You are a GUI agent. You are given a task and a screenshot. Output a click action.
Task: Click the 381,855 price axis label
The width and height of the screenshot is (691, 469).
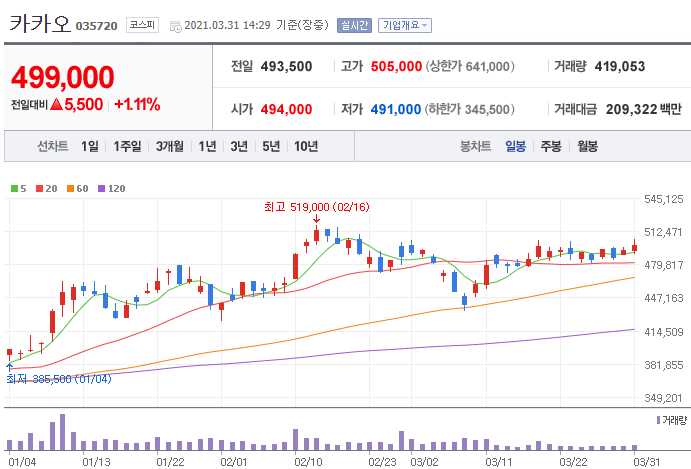point(664,365)
